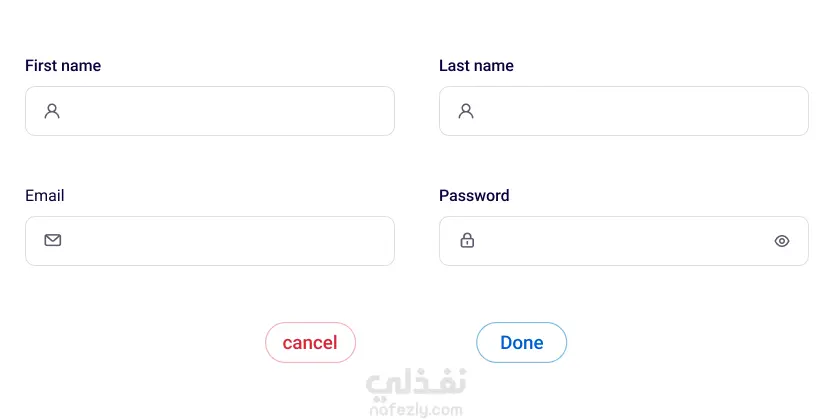Click the person icon in Last name field
This screenshot has width=832, height=419.
point(466,111)
